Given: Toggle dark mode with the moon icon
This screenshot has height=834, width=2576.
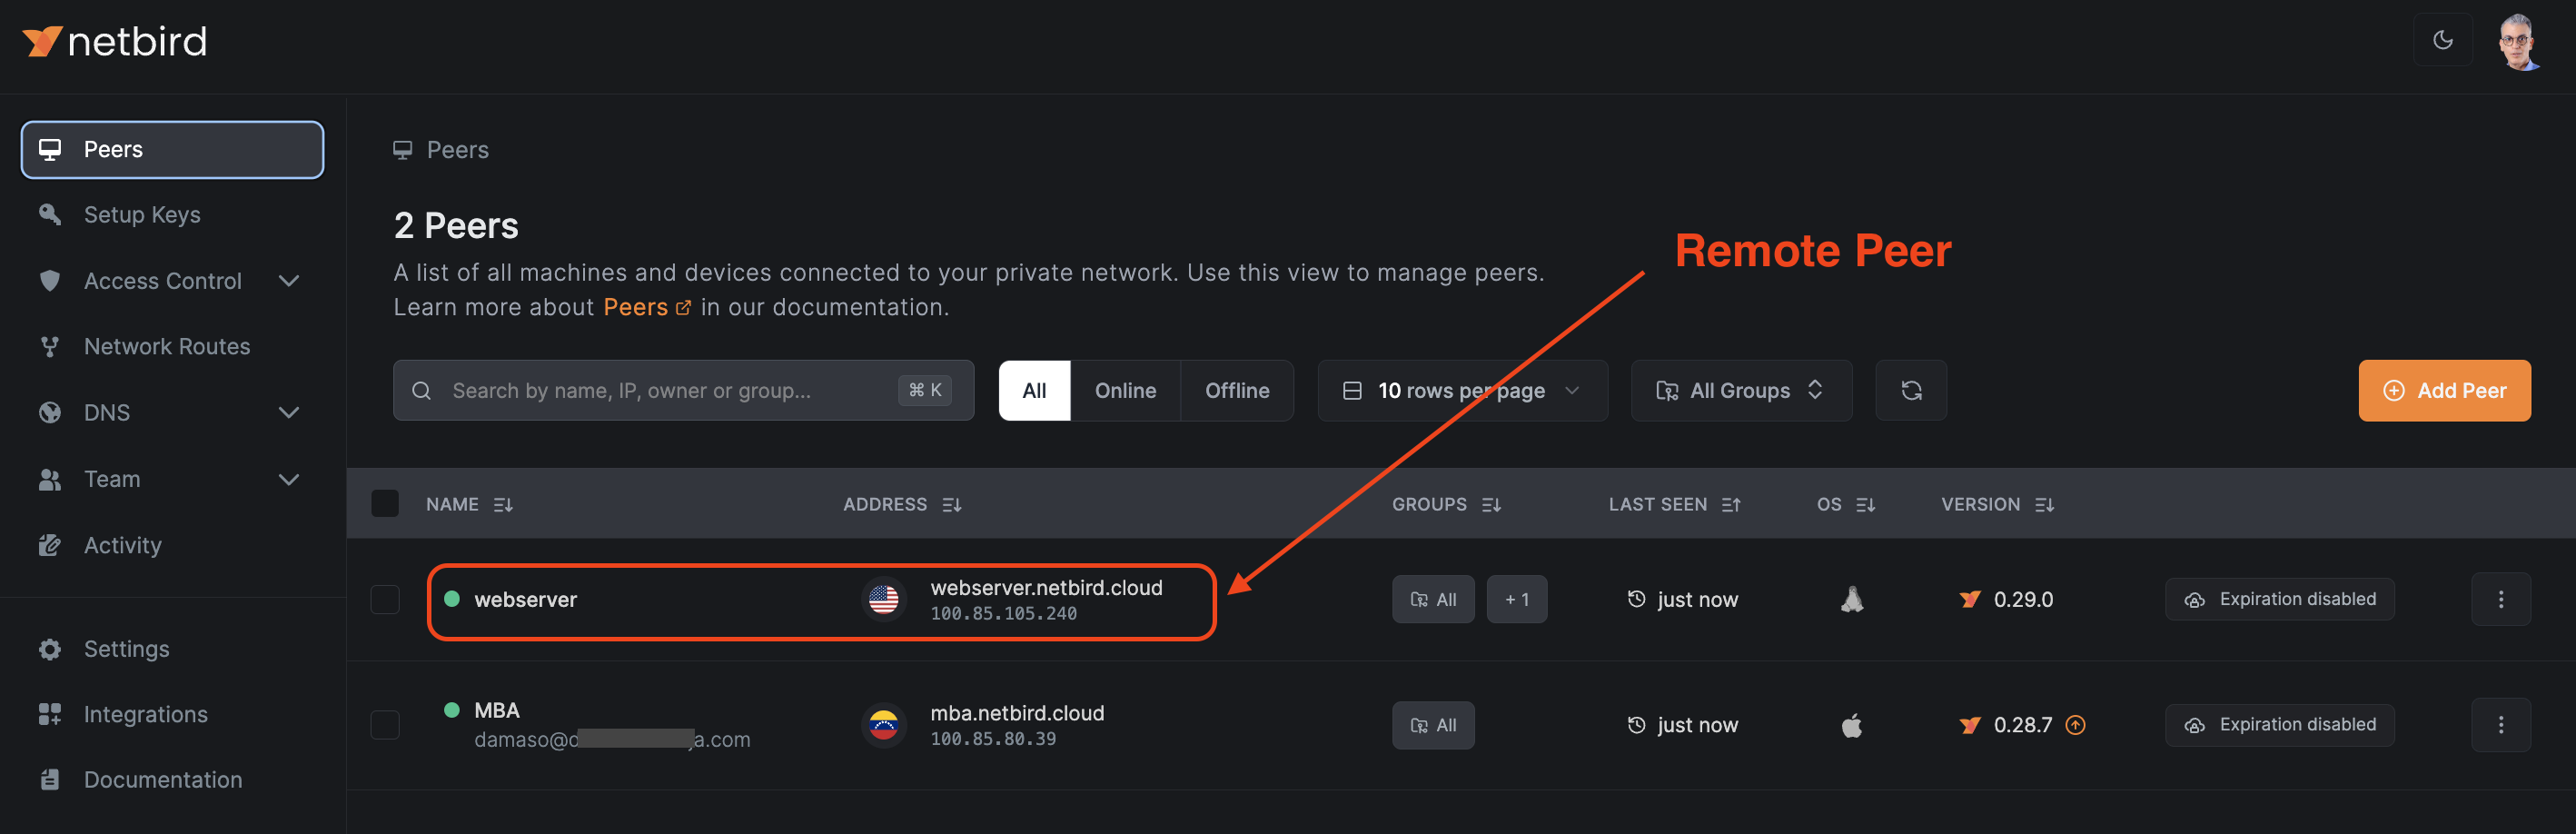Looking at the screenshot, I should (2443, 40).
